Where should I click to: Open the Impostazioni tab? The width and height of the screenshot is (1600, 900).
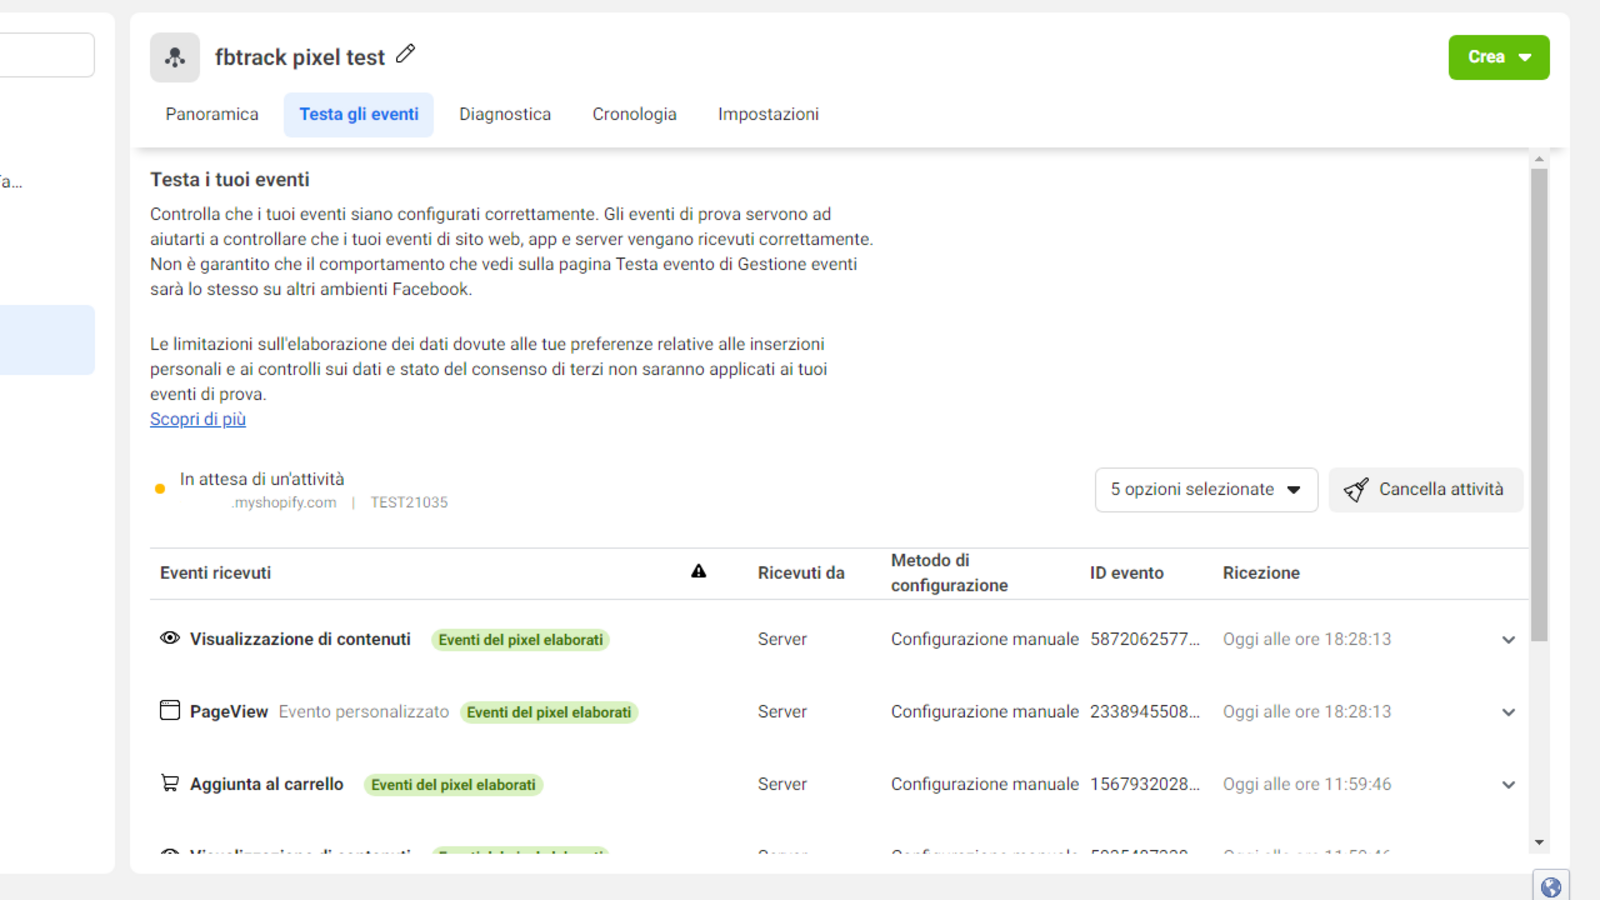click(x=768, y=114)
